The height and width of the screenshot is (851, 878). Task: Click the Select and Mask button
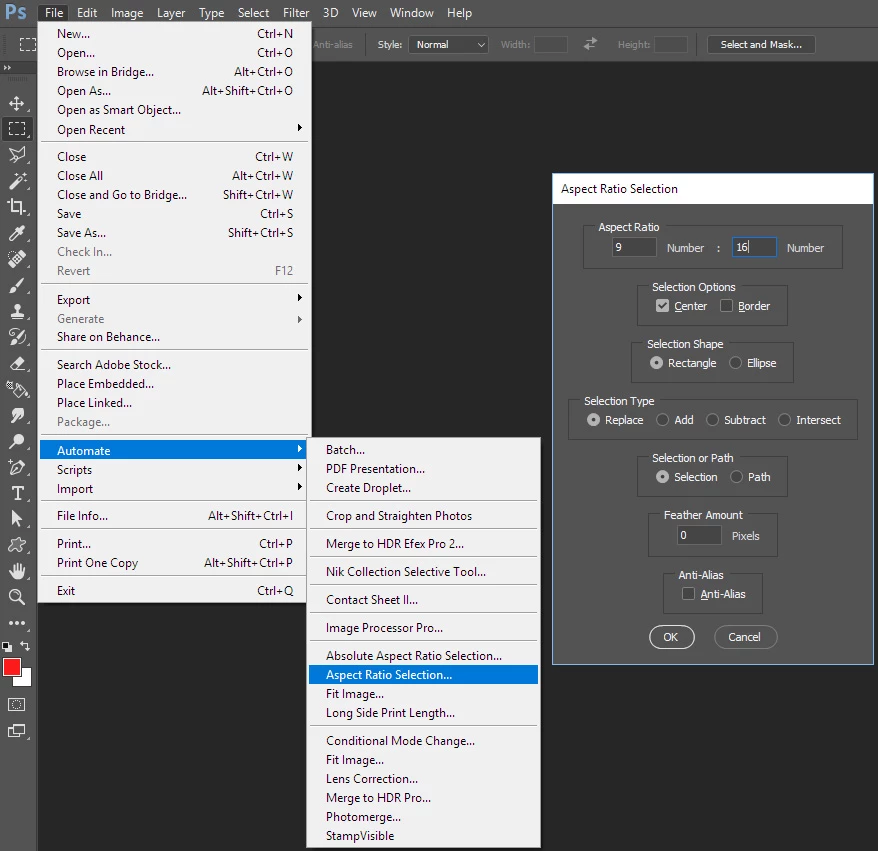click(761, 44)
